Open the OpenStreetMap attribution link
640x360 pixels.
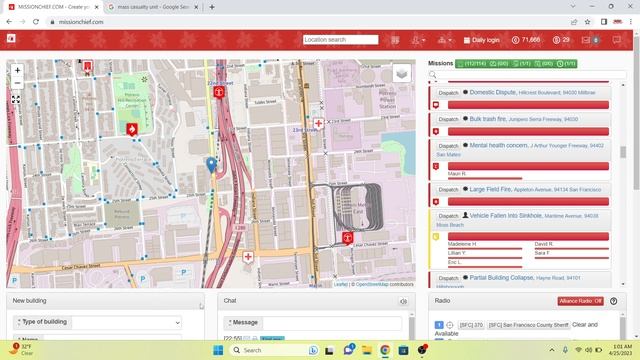click(372, 284)
